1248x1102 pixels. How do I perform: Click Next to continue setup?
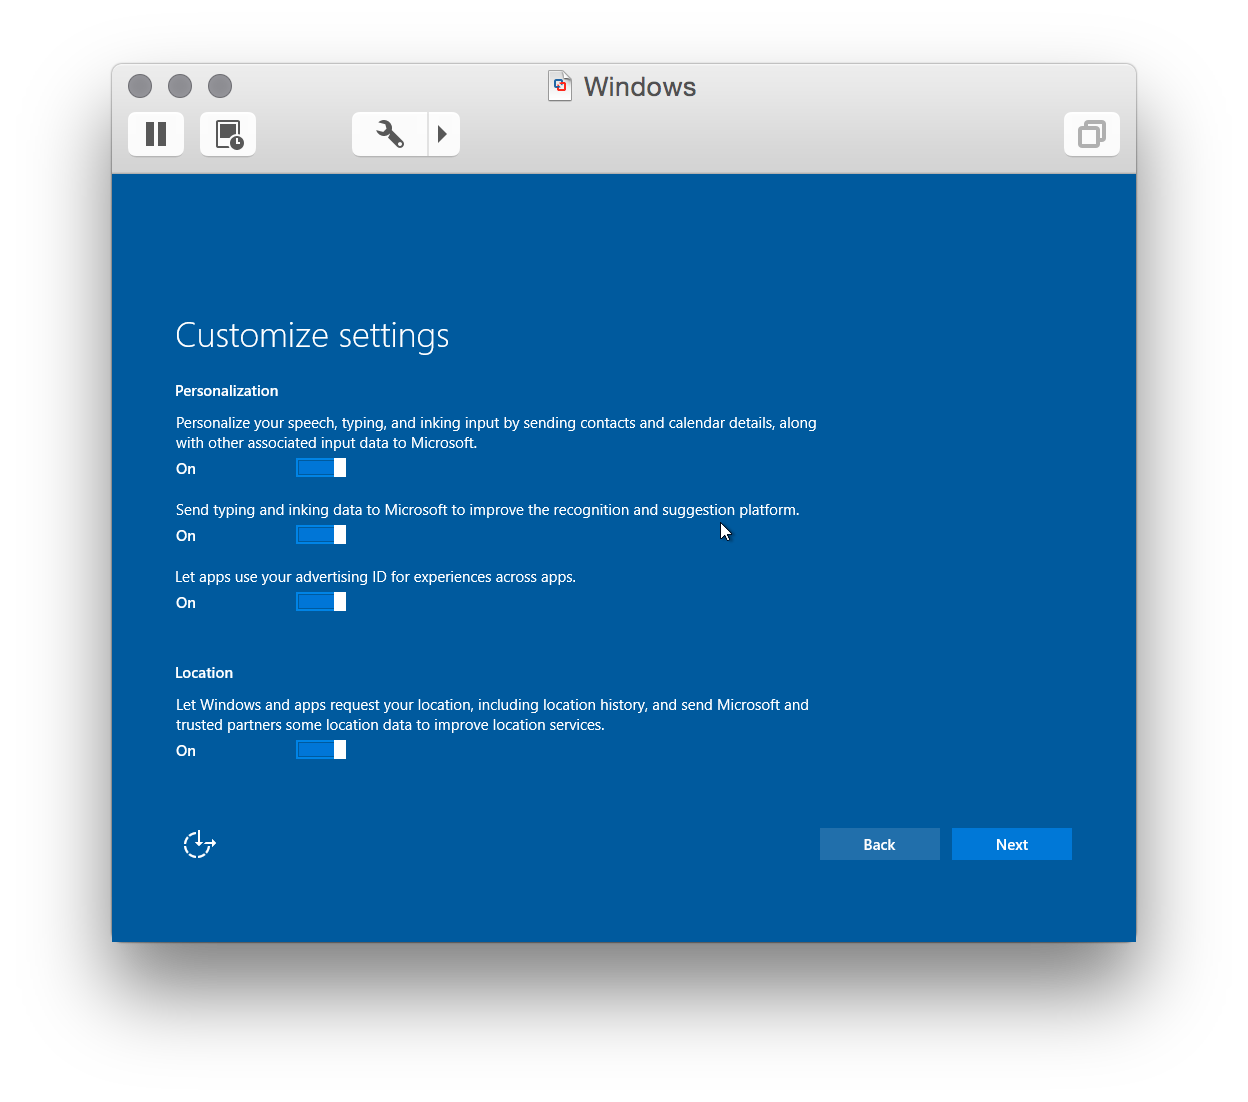[1012, 844]
